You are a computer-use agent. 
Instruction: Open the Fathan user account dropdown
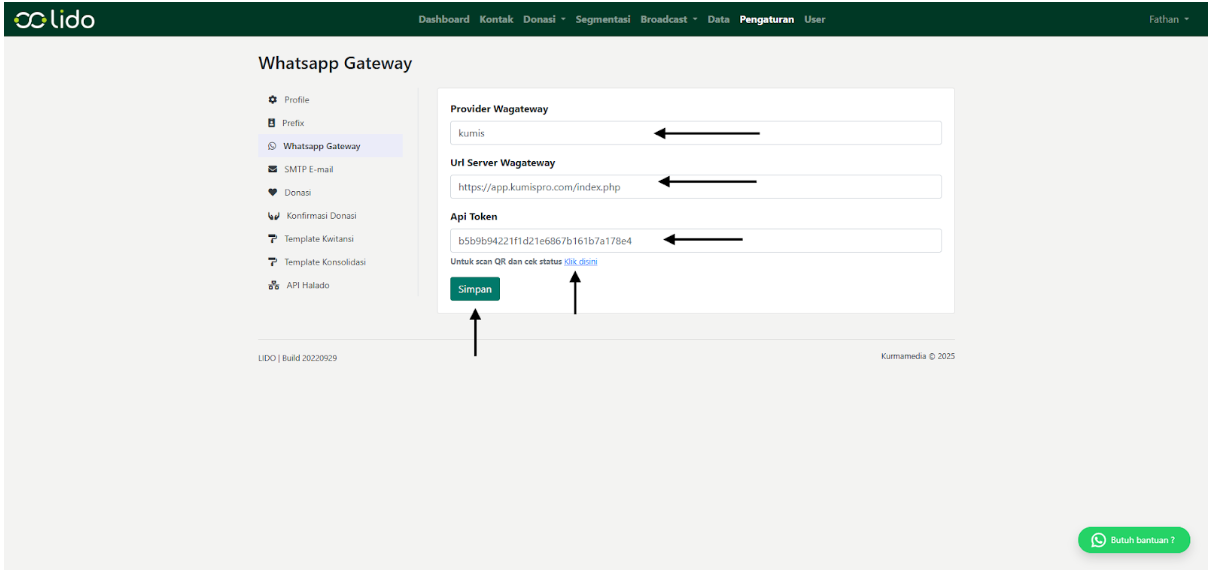coord(1168,19)
